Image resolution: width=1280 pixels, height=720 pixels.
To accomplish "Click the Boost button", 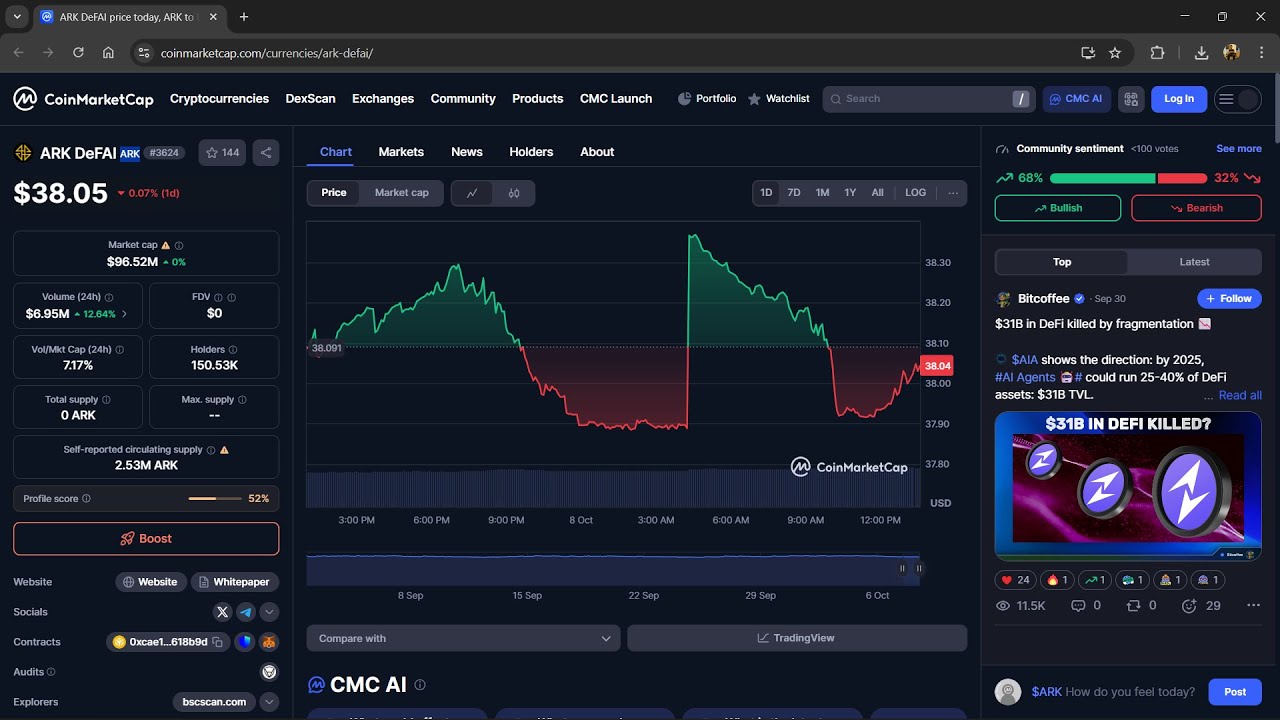I will pyautogui.click(x=146, y=538).
